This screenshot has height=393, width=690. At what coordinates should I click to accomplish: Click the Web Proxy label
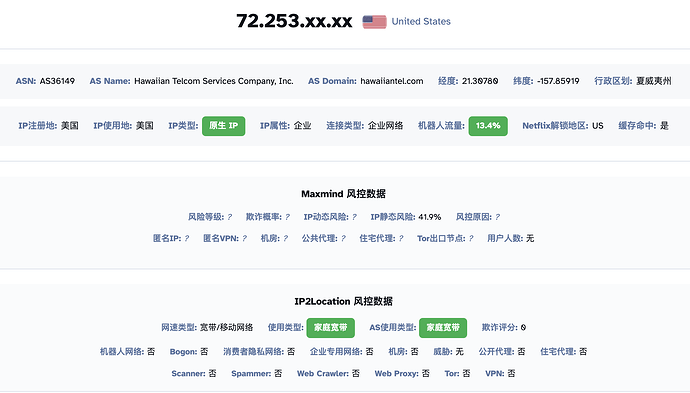click(396, 374)
